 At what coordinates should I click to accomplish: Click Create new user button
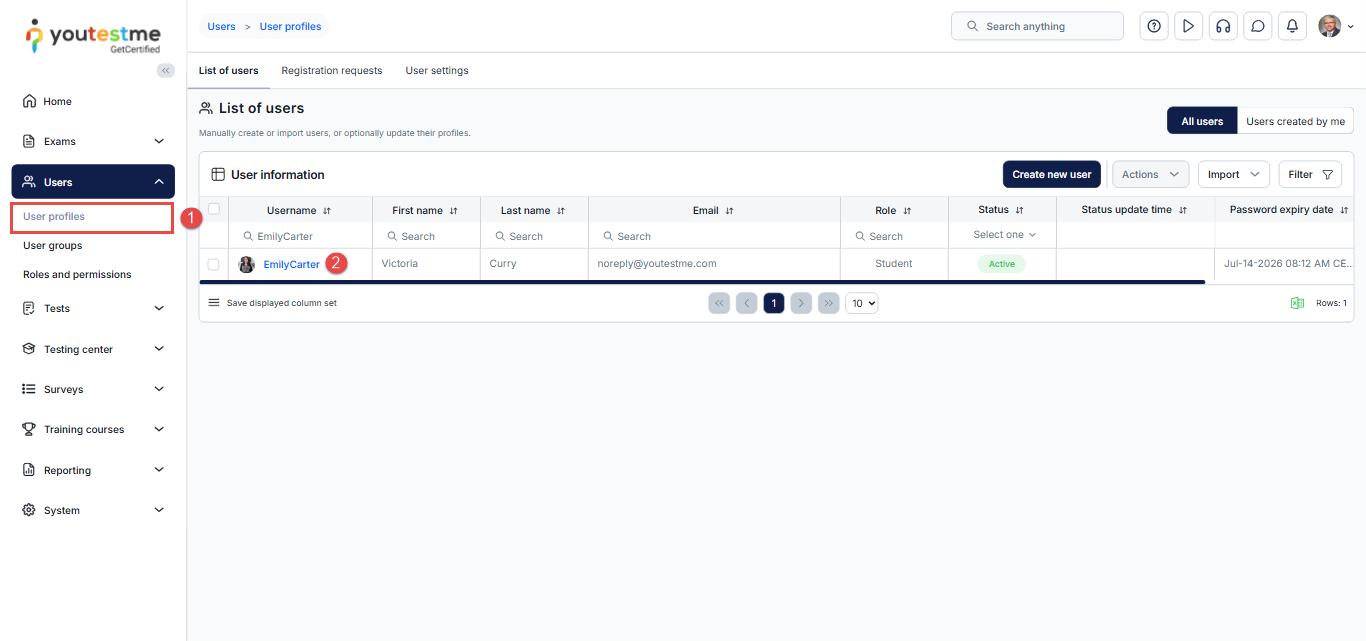point(1052,174)
